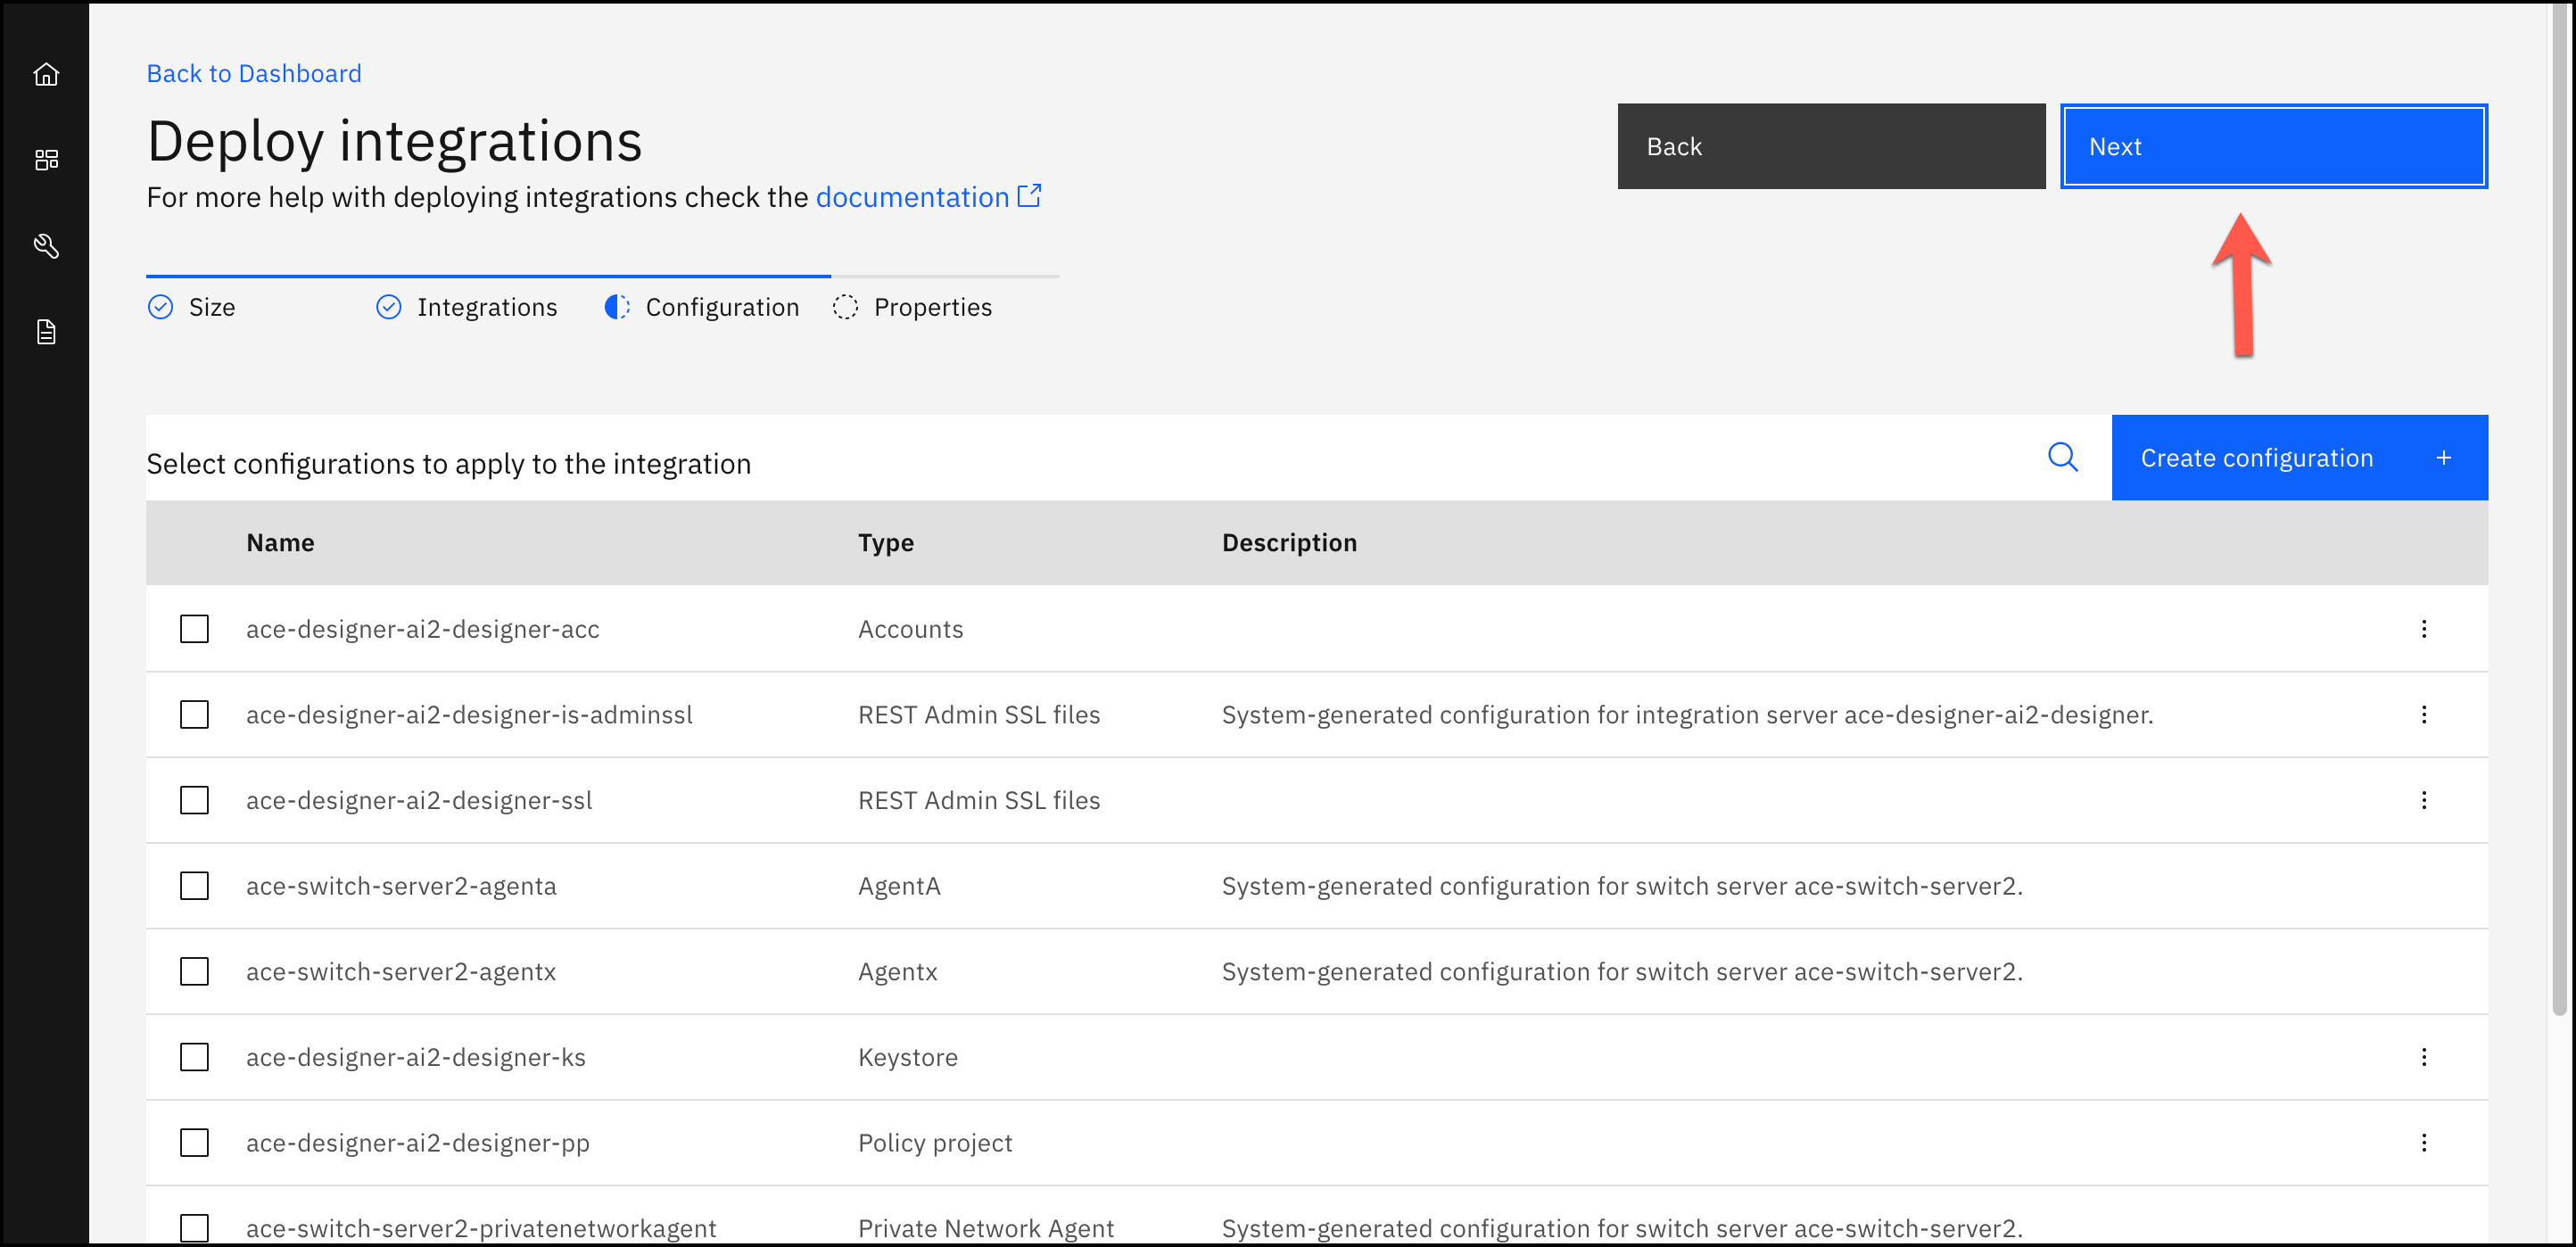2576x1247 pixels.
Task: Open the document icon in sidebar
Action: (x=46, y=332)
